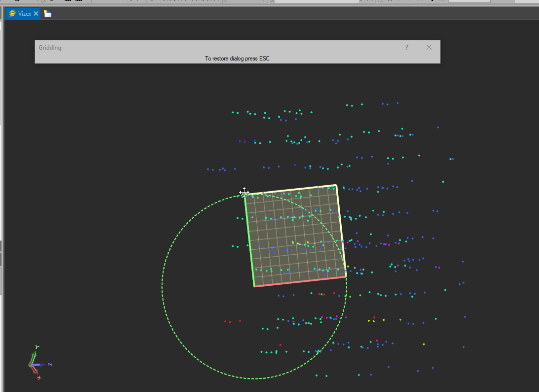The height and width of the screenshot is (392, 539).
Task: Pick the yellow point at lower right
Action: click(424, 344)
